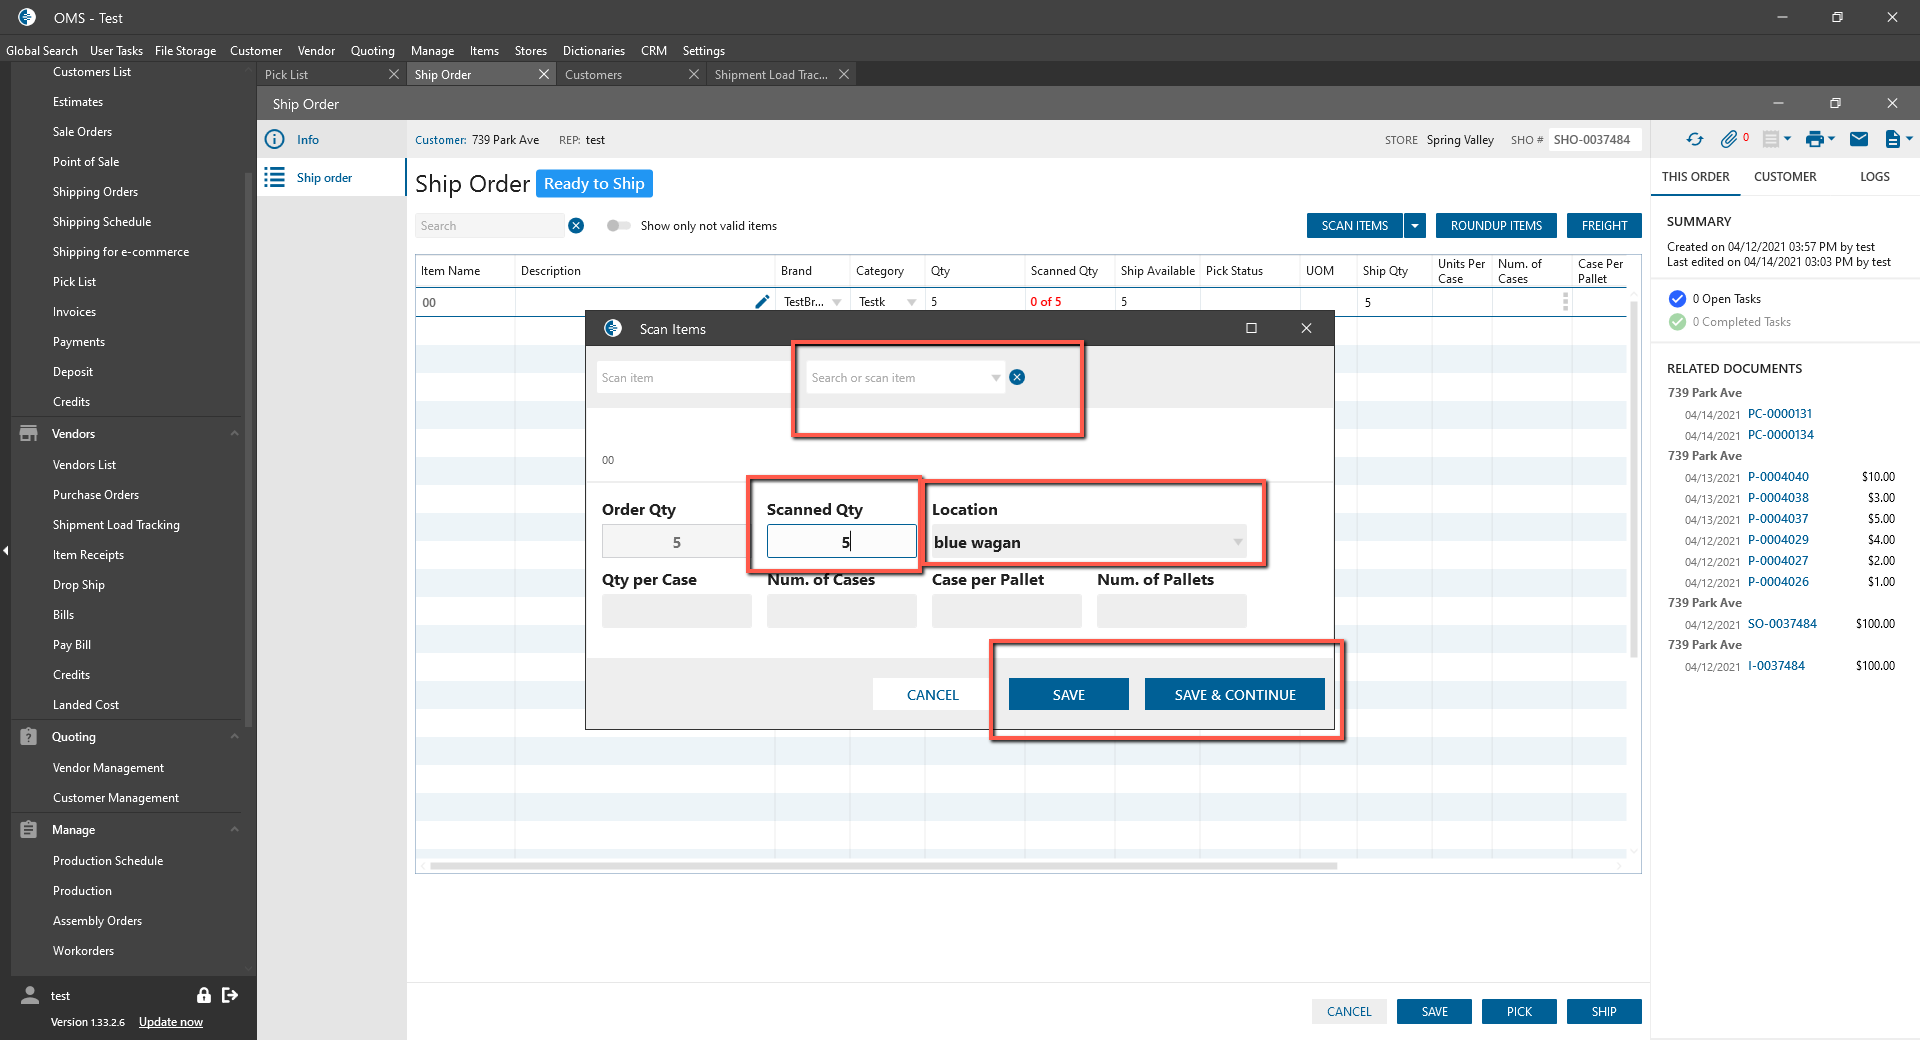Switch to the CUSTOMER tab
The image size is (1920, 1040).
(1785, 177)
